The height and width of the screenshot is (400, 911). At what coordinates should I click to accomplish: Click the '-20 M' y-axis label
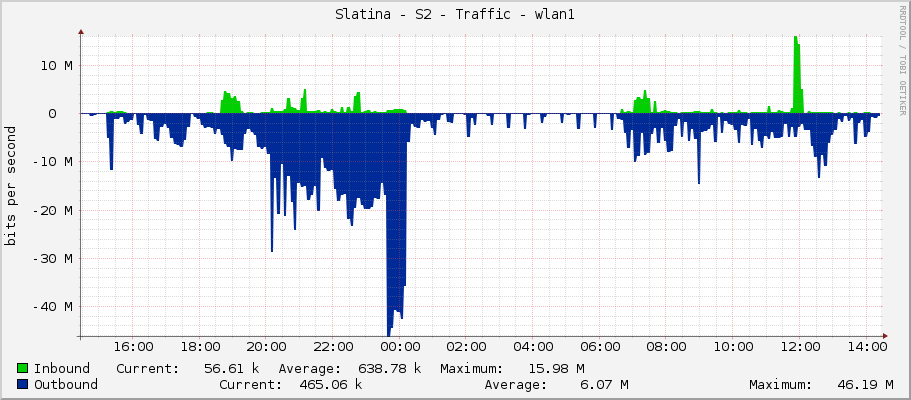(x=52, y=210)
